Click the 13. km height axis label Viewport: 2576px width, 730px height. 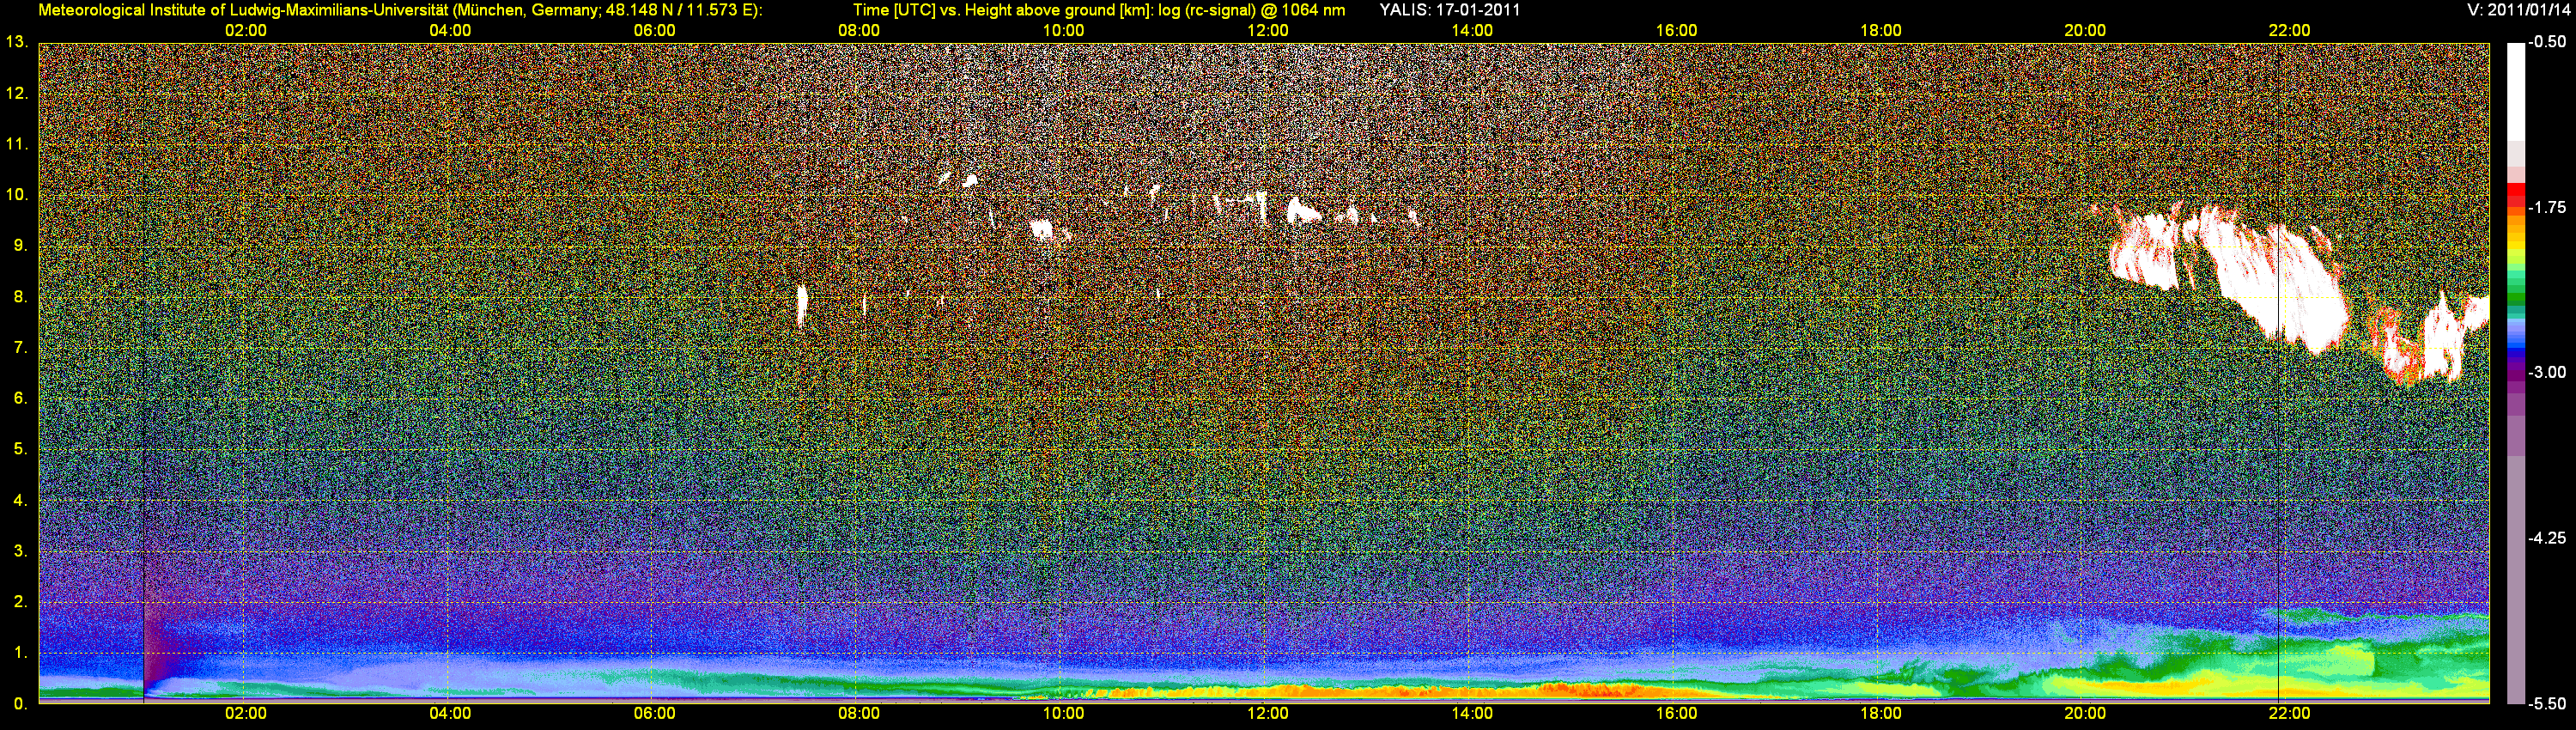(17, 42)
